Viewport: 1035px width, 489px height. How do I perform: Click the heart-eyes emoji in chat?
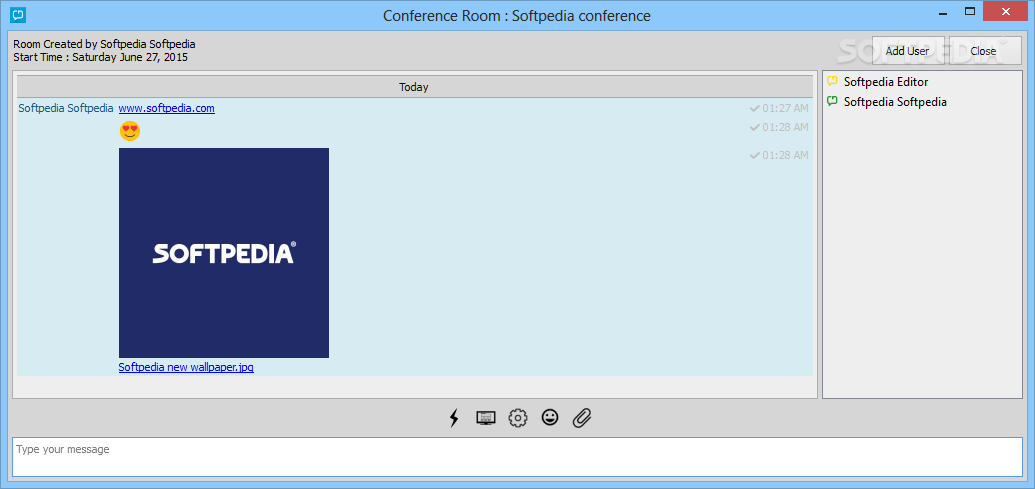[130, 131]
